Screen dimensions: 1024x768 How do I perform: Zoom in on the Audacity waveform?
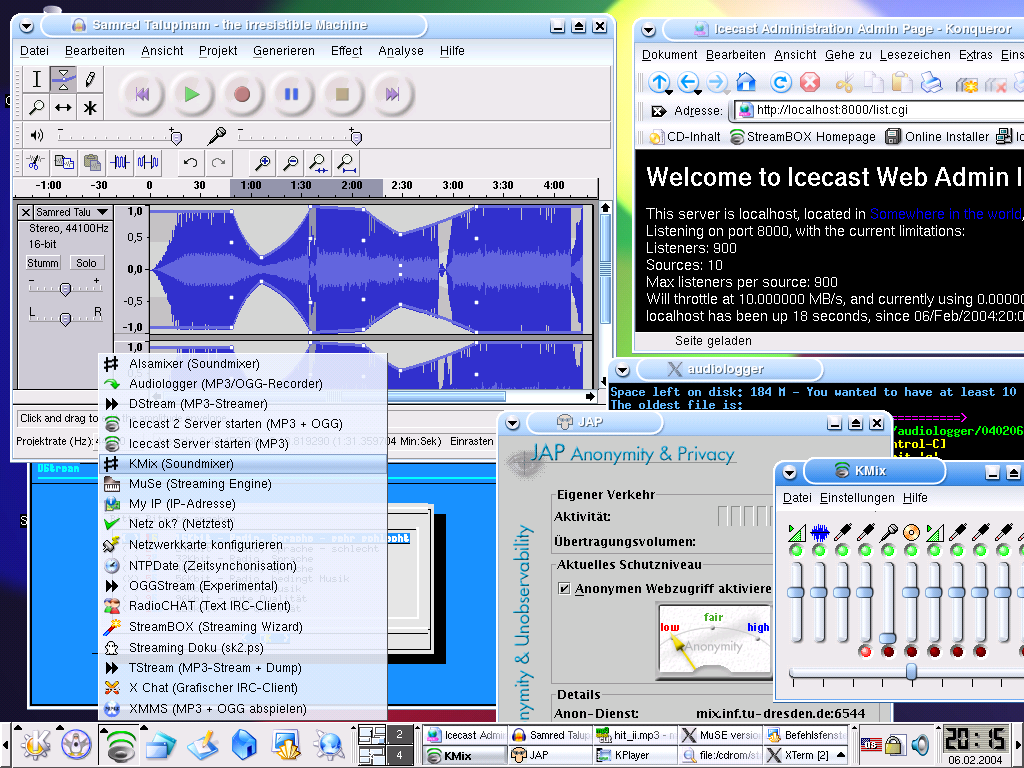click(263, 163)
